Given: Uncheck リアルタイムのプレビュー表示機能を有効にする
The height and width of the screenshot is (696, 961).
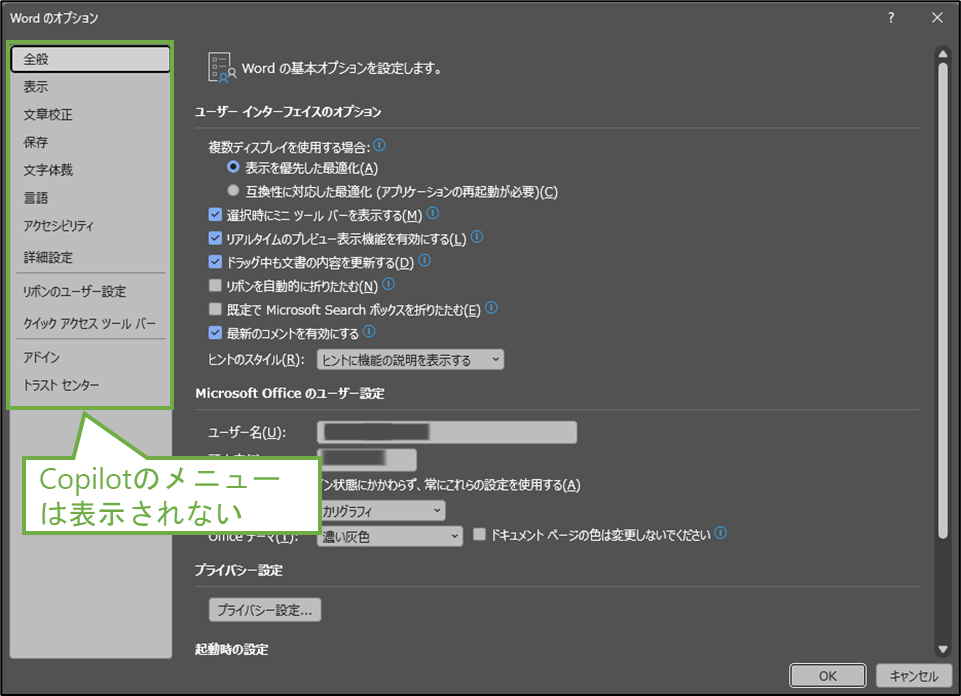Looking at the screenshot, I should [215, 238].
